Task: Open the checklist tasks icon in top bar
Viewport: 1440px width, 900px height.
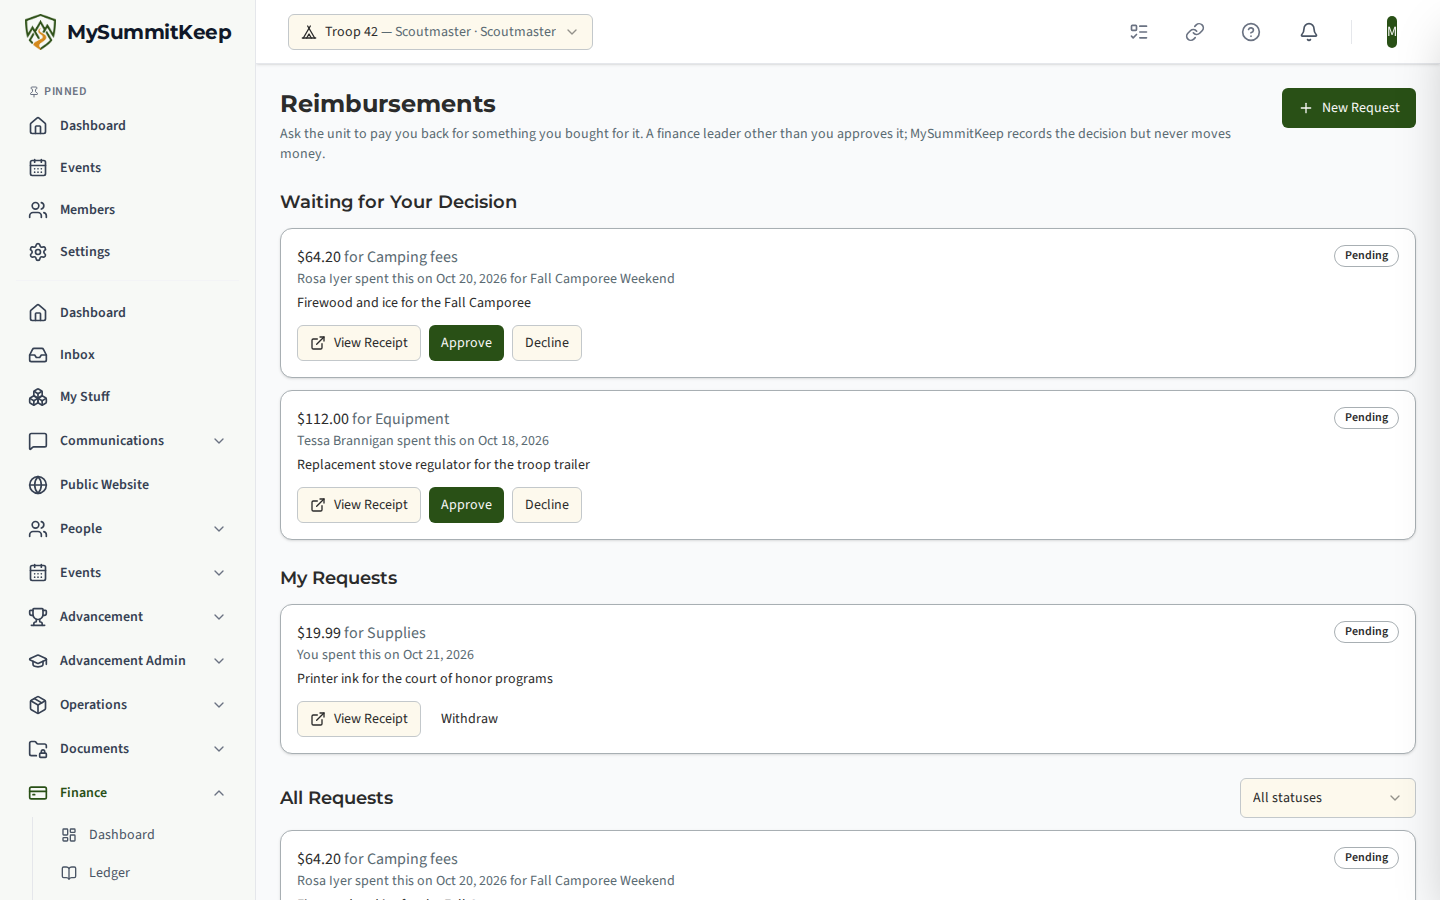Action: click(1139, 32)
